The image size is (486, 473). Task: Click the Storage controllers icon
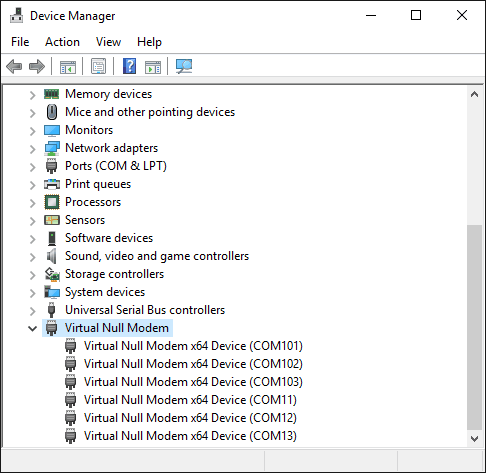pos(52,274)
